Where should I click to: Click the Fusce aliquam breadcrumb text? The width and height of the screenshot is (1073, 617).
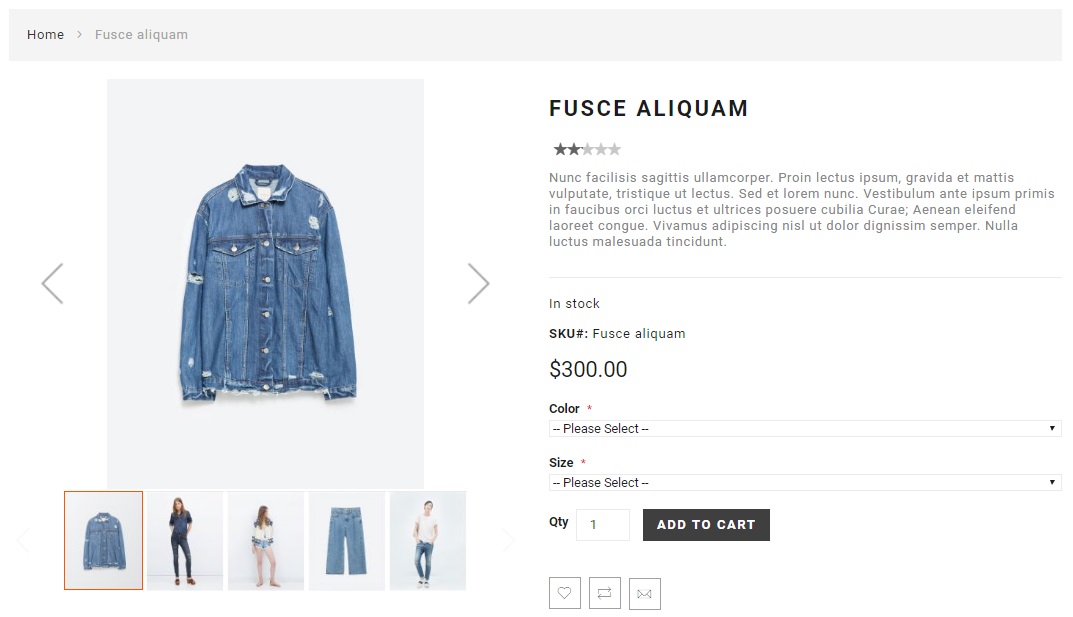pos(141,35)
